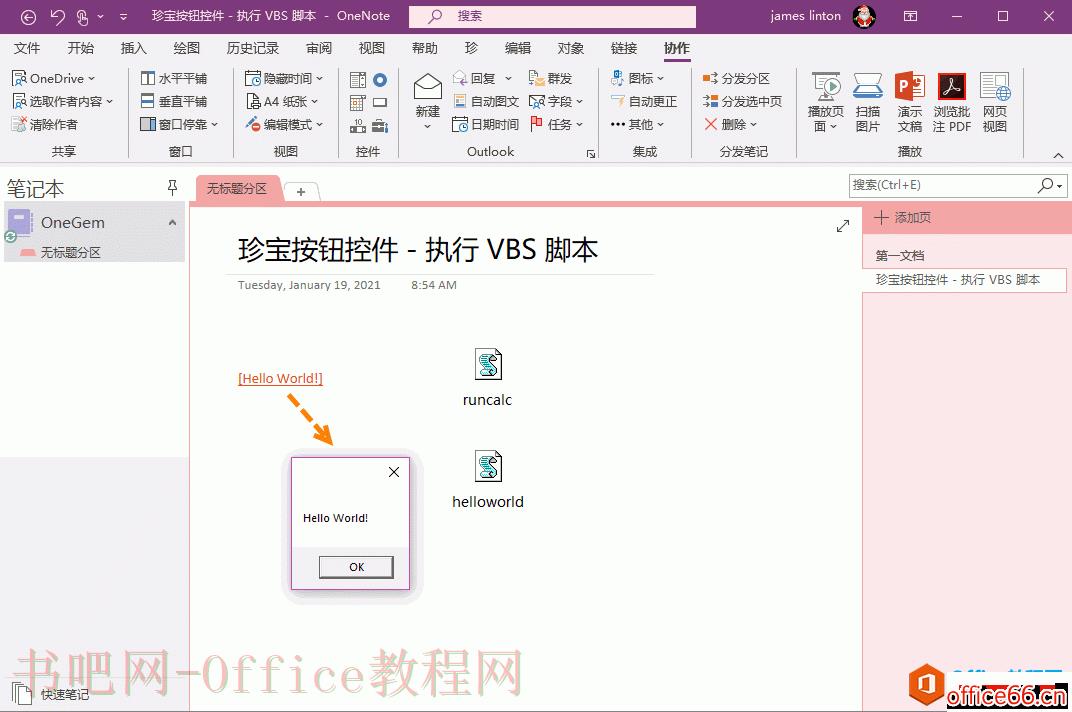
Task: Add a new section with plus tab
Action: (301, 192)
